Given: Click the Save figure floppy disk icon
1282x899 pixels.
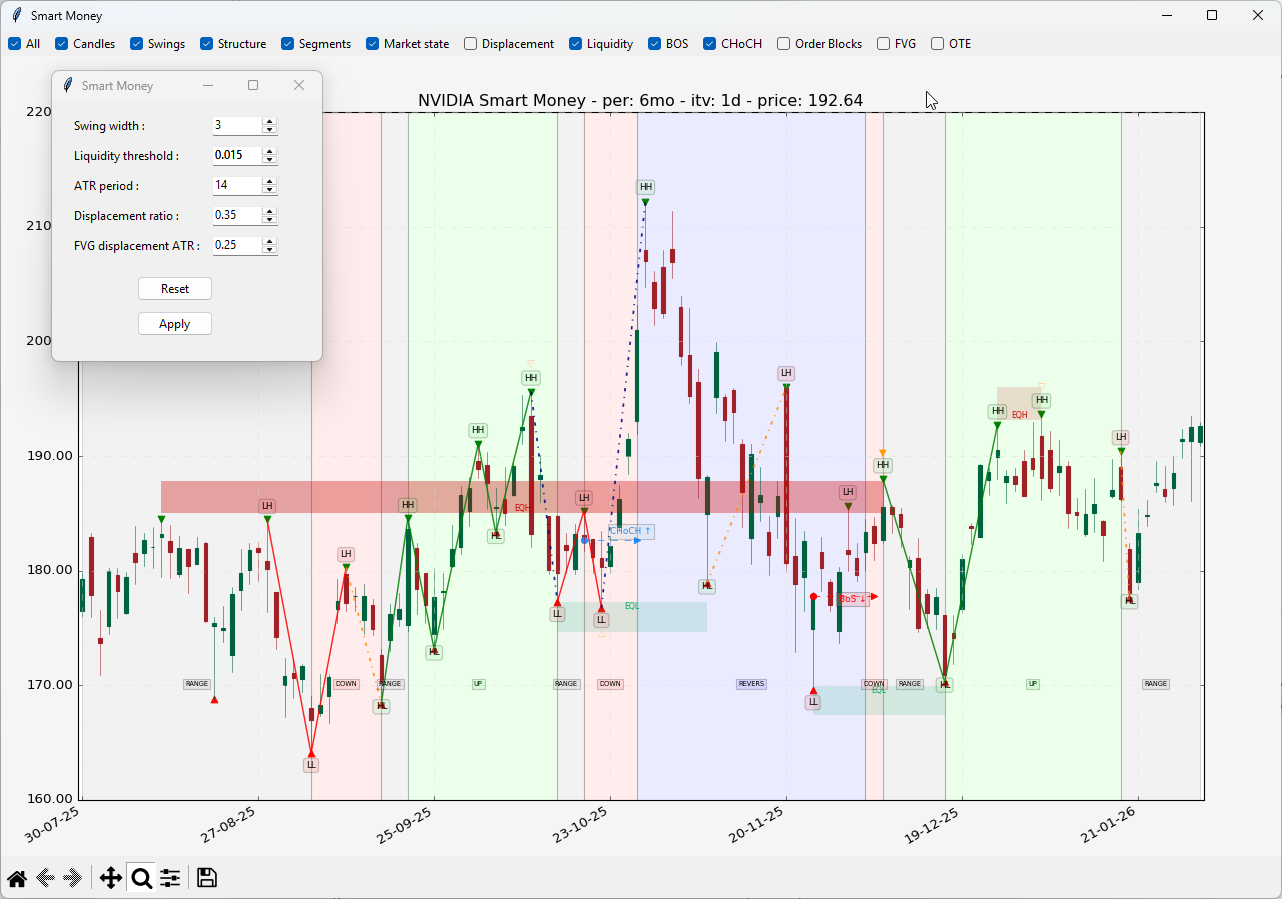Looking at the screenshot, I should [x=207, y=878].
